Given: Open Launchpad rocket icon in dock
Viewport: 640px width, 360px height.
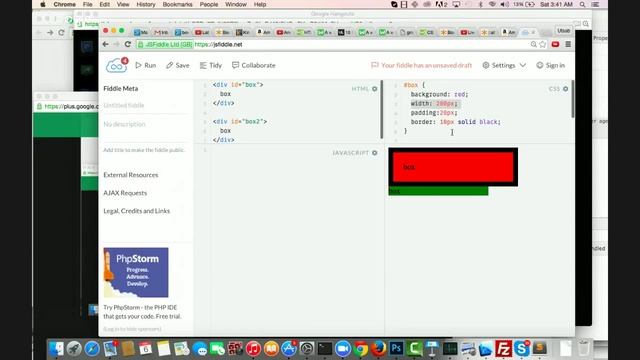Looking at the screenshot, I should (74, 349).
